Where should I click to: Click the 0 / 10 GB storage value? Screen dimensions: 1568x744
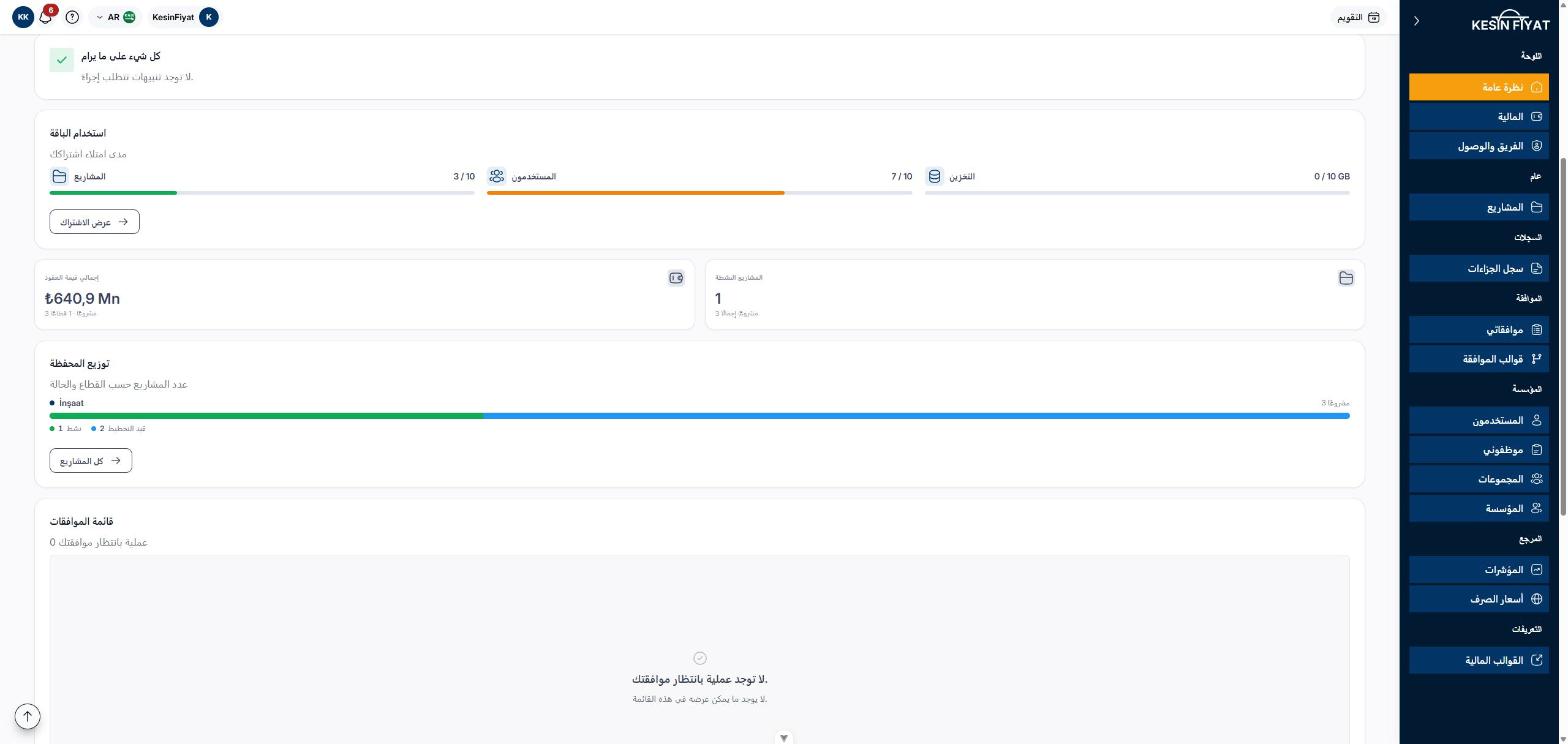pos(1332,176)
